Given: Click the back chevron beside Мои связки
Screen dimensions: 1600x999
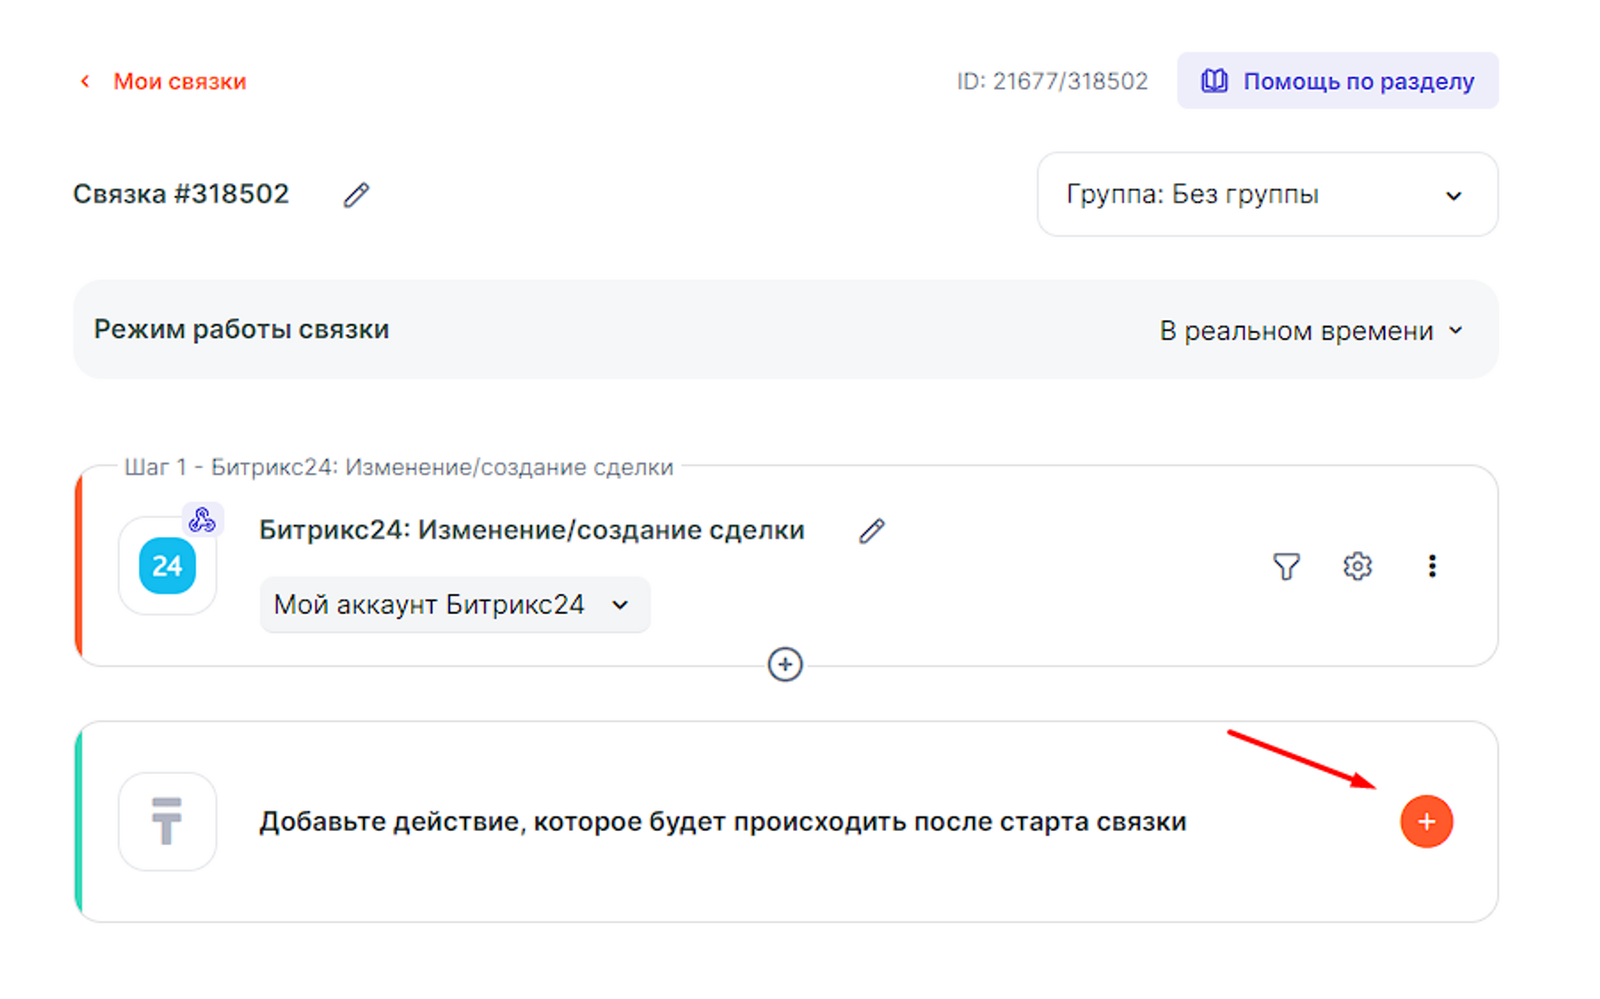Looking at the screenshot, I should [x=85, y=81].
